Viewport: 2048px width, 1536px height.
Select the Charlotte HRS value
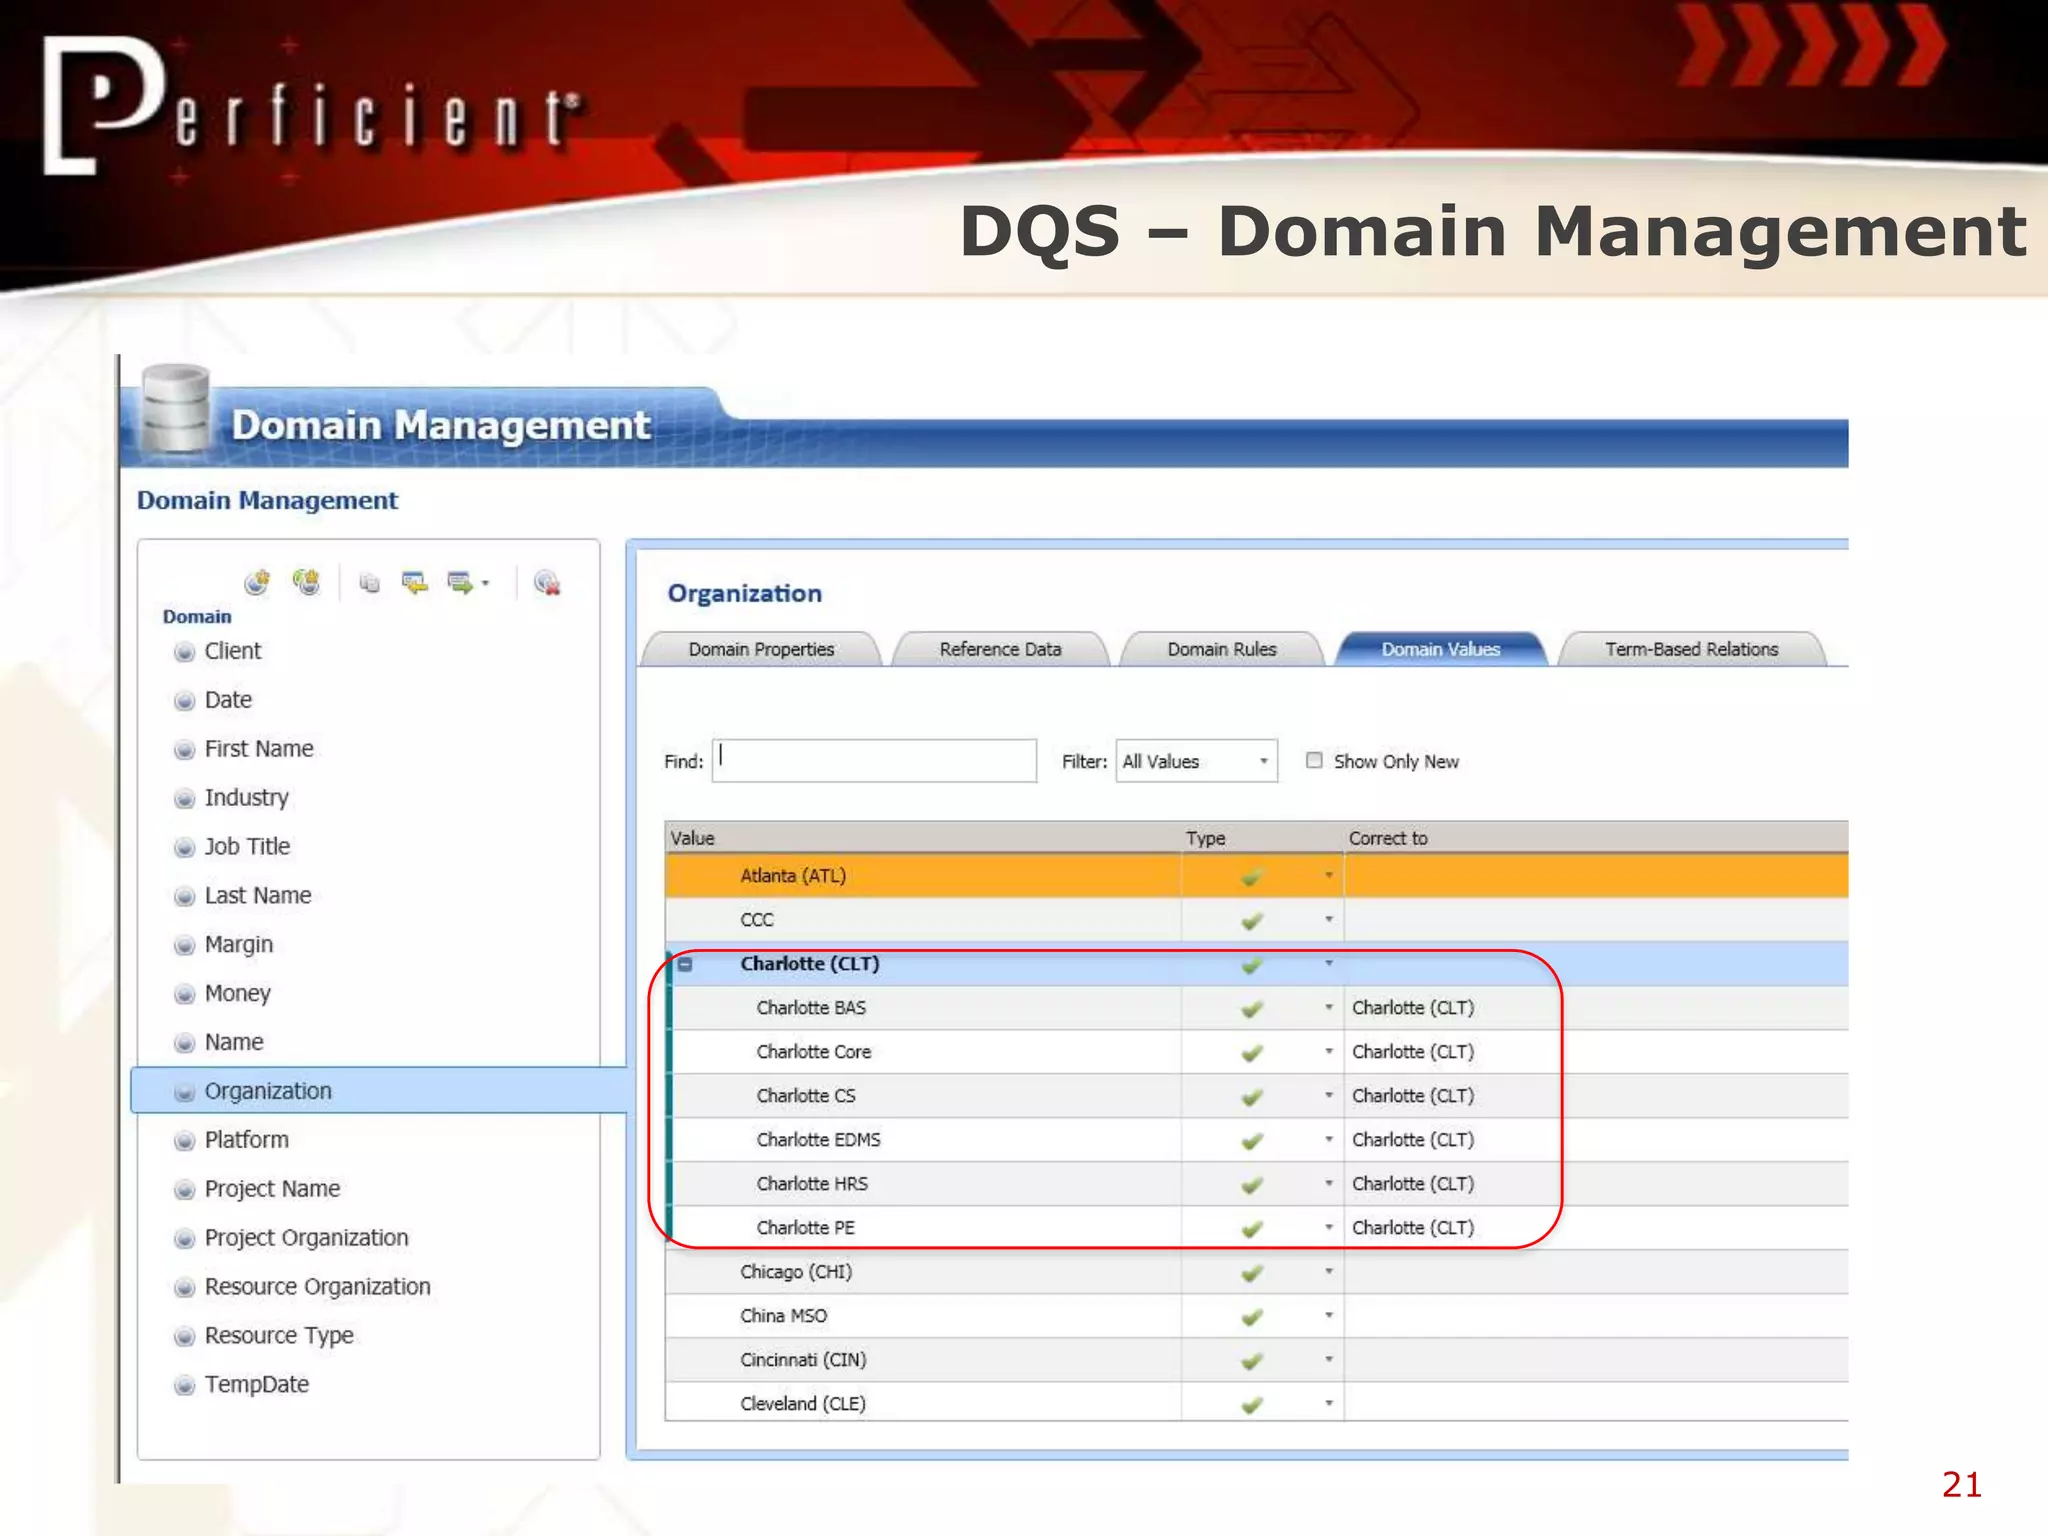point(812,1184)
